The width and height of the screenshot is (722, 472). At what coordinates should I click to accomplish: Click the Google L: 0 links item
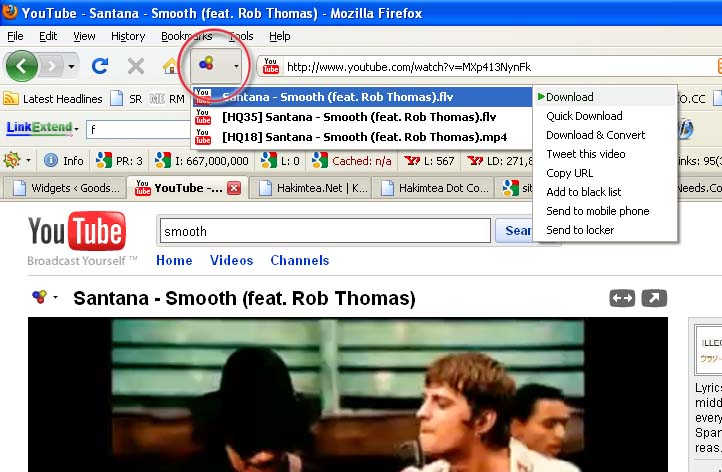click(280, 161)
